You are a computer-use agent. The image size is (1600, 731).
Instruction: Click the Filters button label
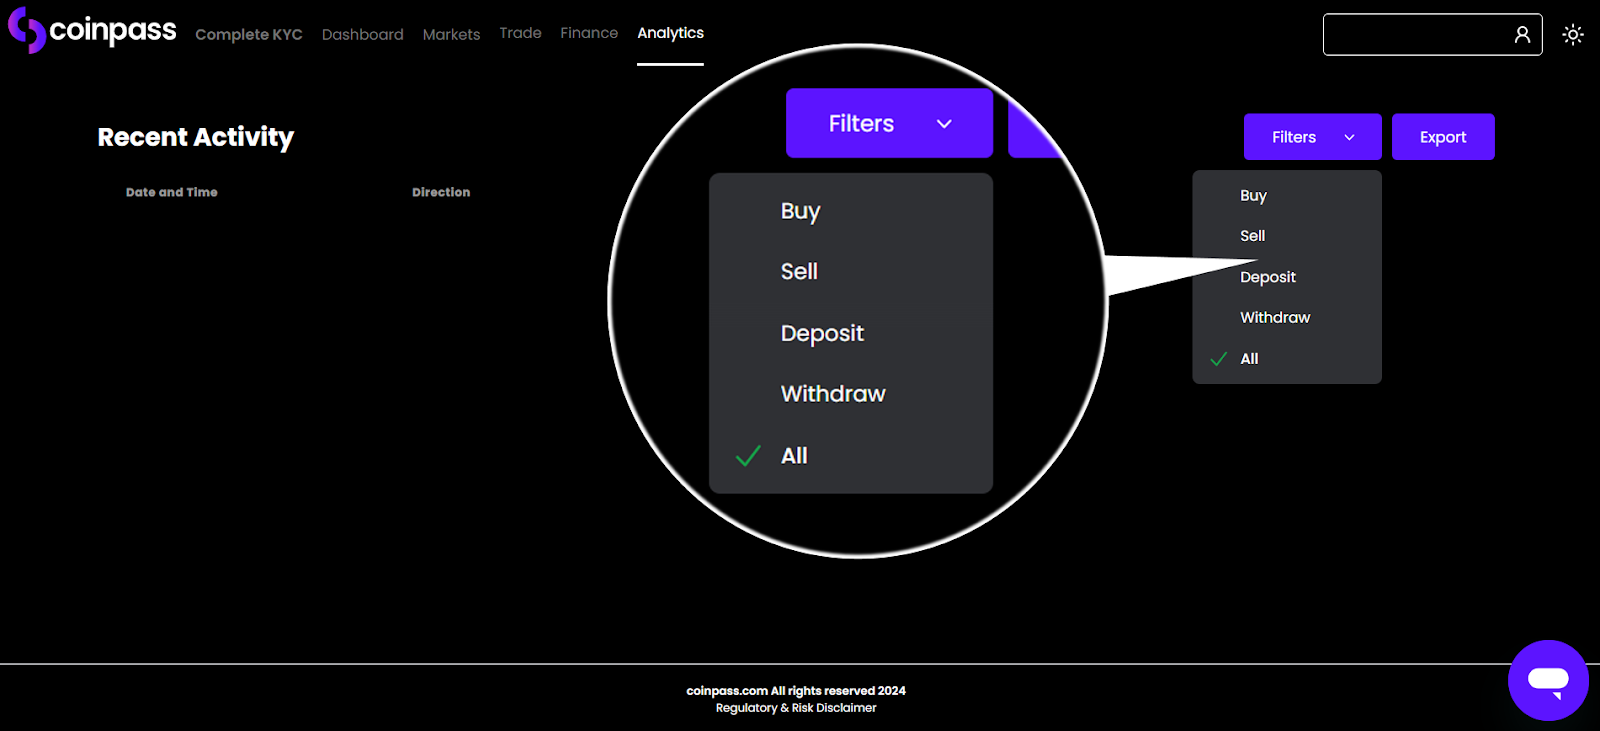pos(1293,137)
